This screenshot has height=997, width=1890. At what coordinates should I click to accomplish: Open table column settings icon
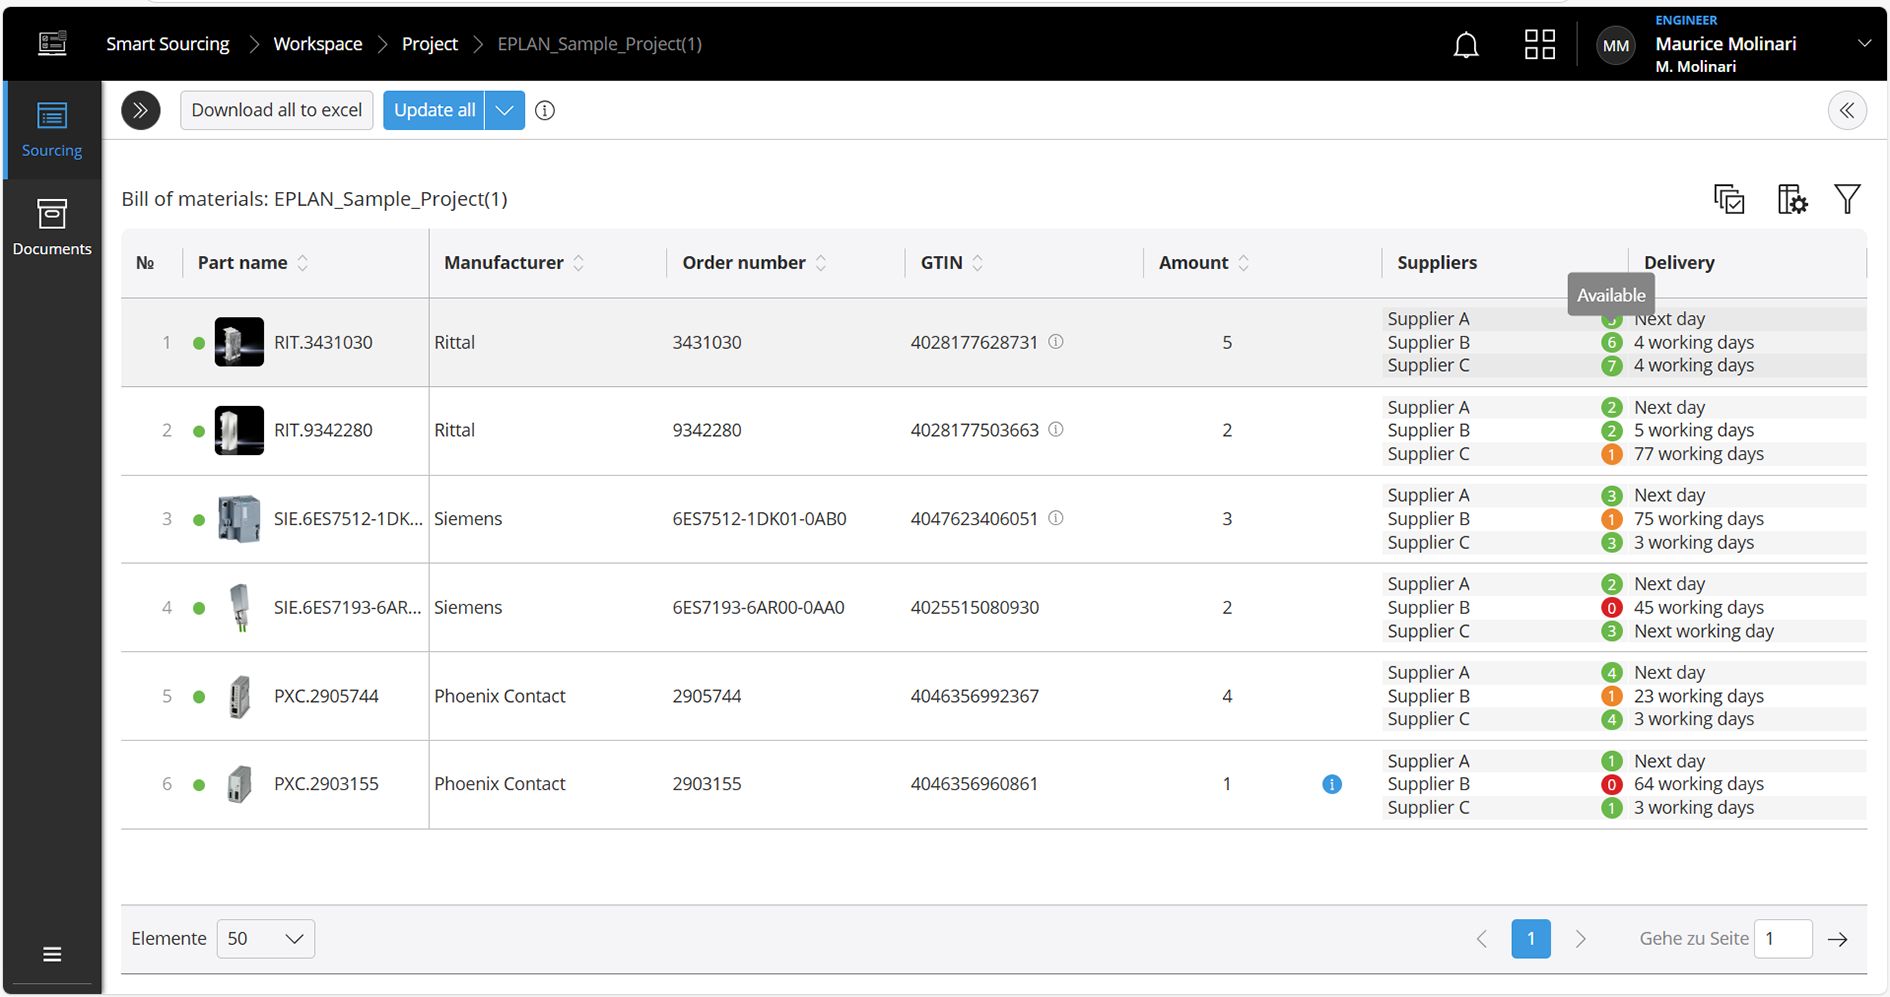click(x=1791, y=199)
